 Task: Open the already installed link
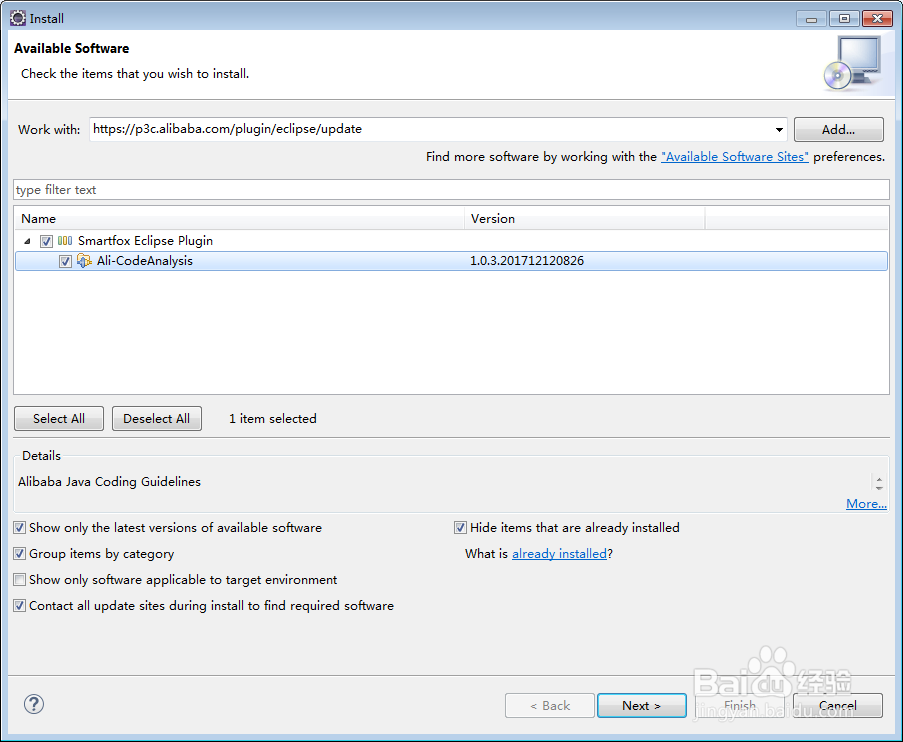[x=559, y=554]
